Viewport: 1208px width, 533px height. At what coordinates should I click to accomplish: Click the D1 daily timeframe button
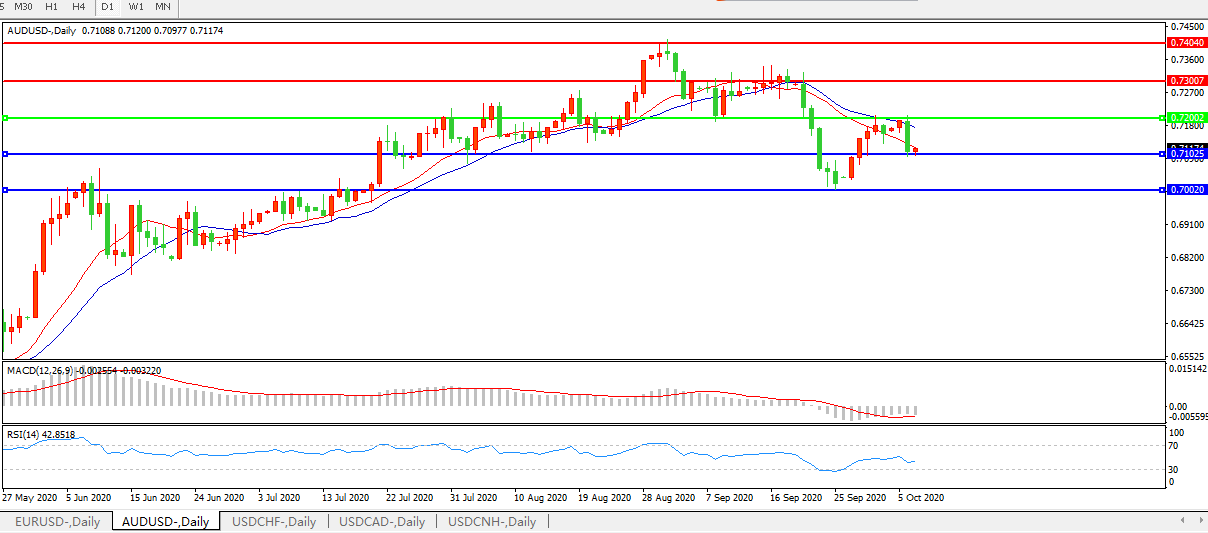coord(108,7)
